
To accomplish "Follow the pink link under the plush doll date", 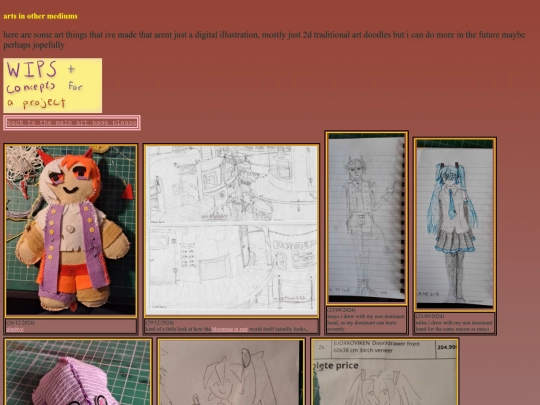I will pyautogui.click(x=15, y=329).
